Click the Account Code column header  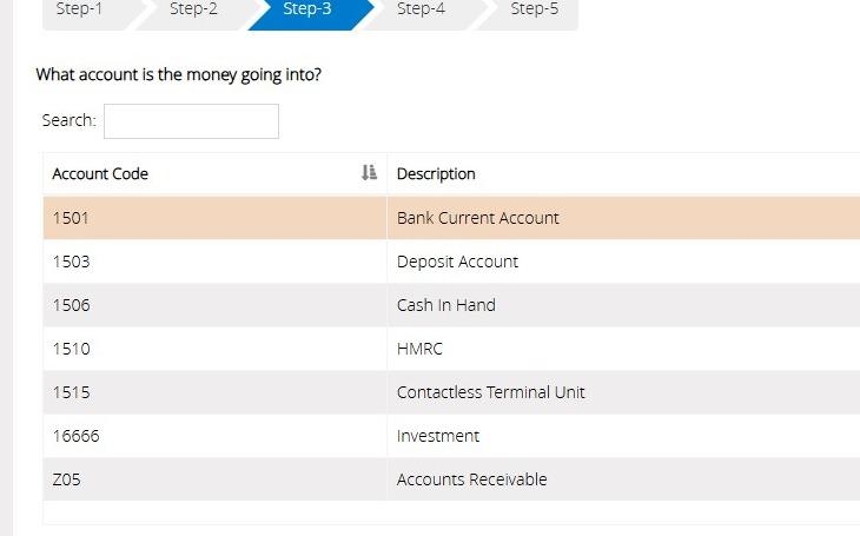[100, 174]
